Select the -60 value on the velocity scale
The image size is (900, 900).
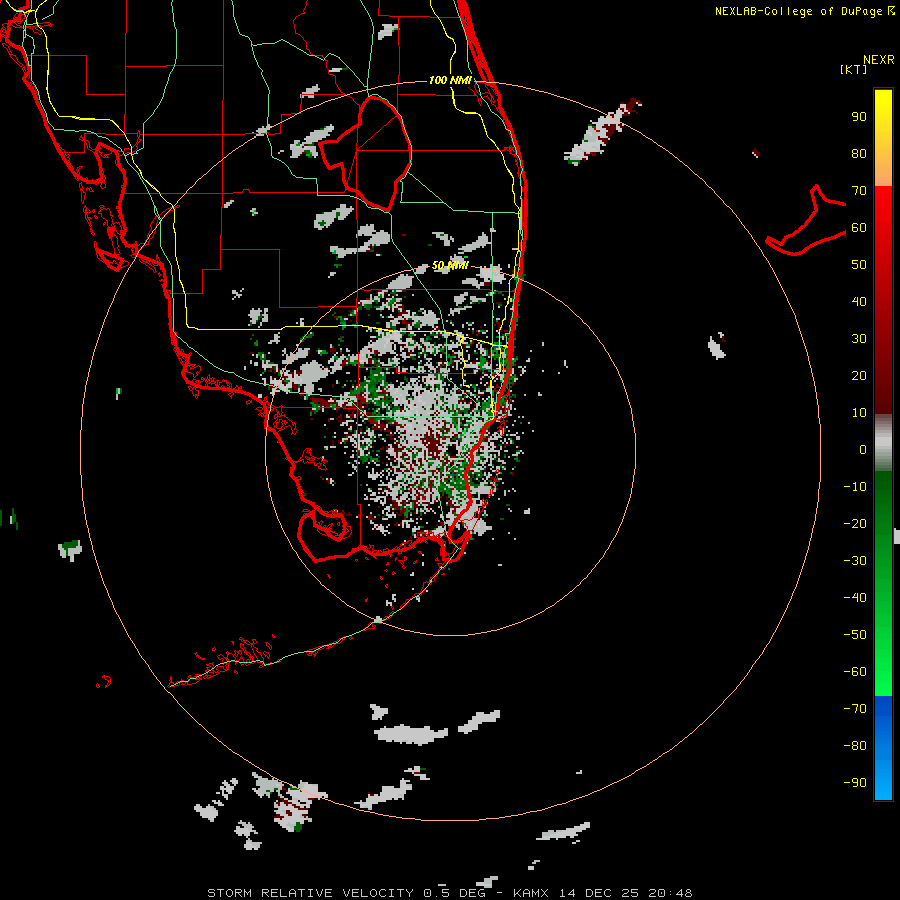click(855, 672)
